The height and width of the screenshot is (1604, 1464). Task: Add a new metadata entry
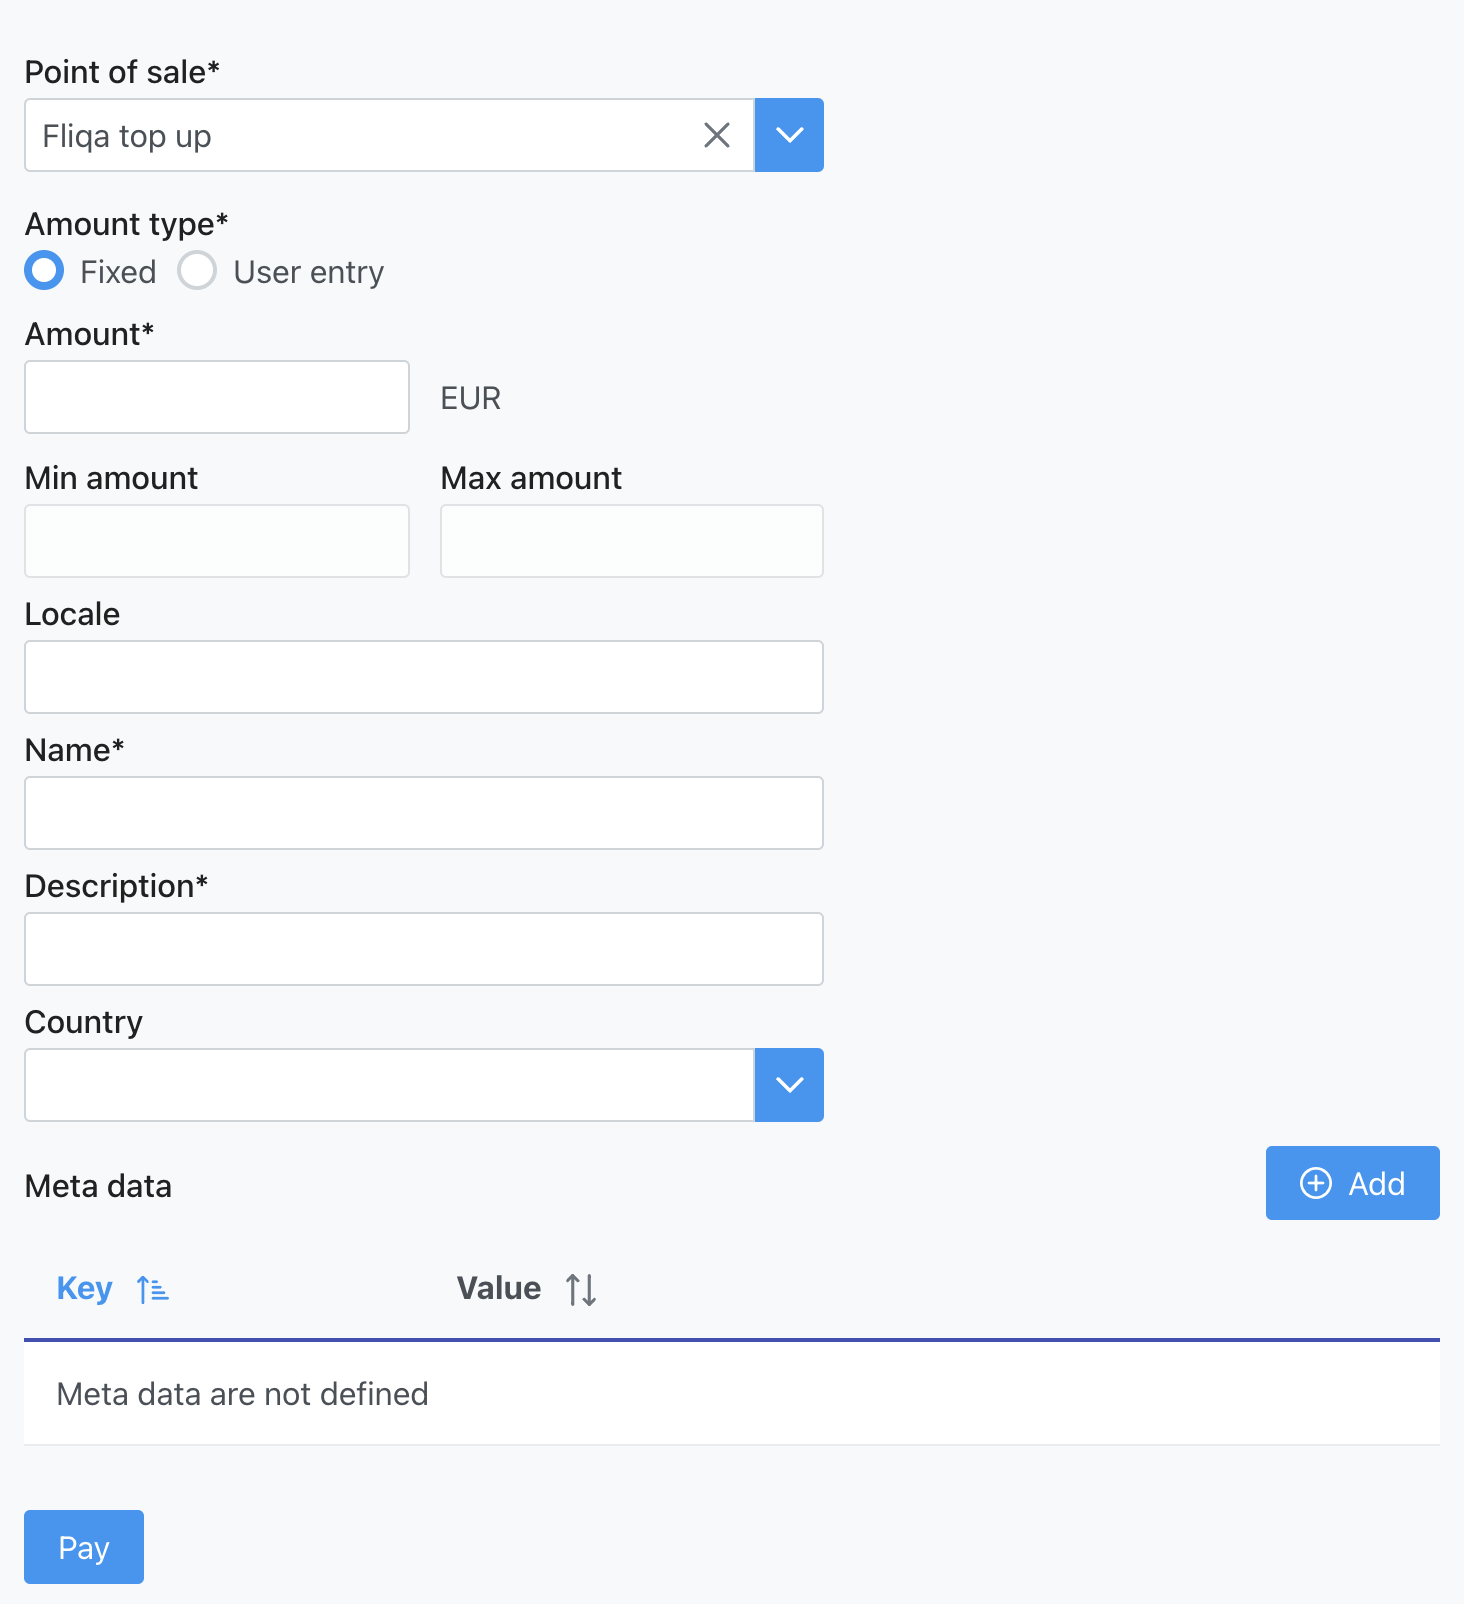(x=1352, y=1183)
